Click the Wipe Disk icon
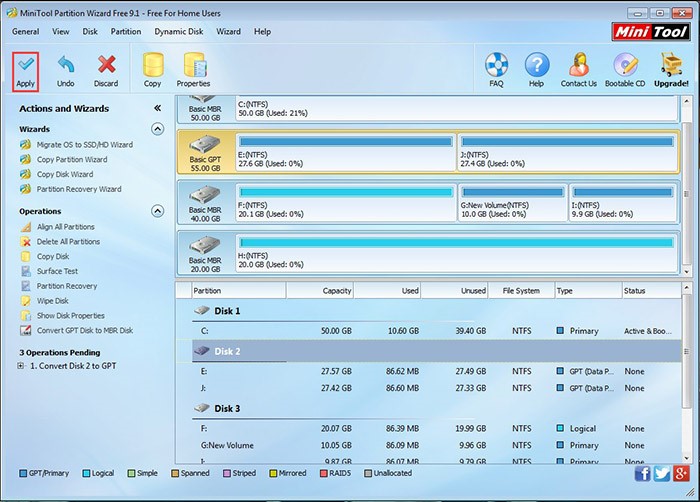The width and height of the screenshot is (700, 502). pyautogui.click(x=26, y=301)
